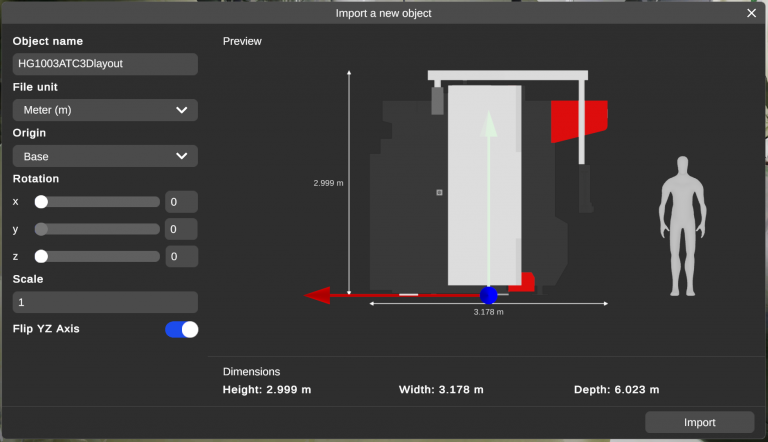Open the File unit dropdown
The height and width of the screenshot is (442, 768).
click(105, 110)
